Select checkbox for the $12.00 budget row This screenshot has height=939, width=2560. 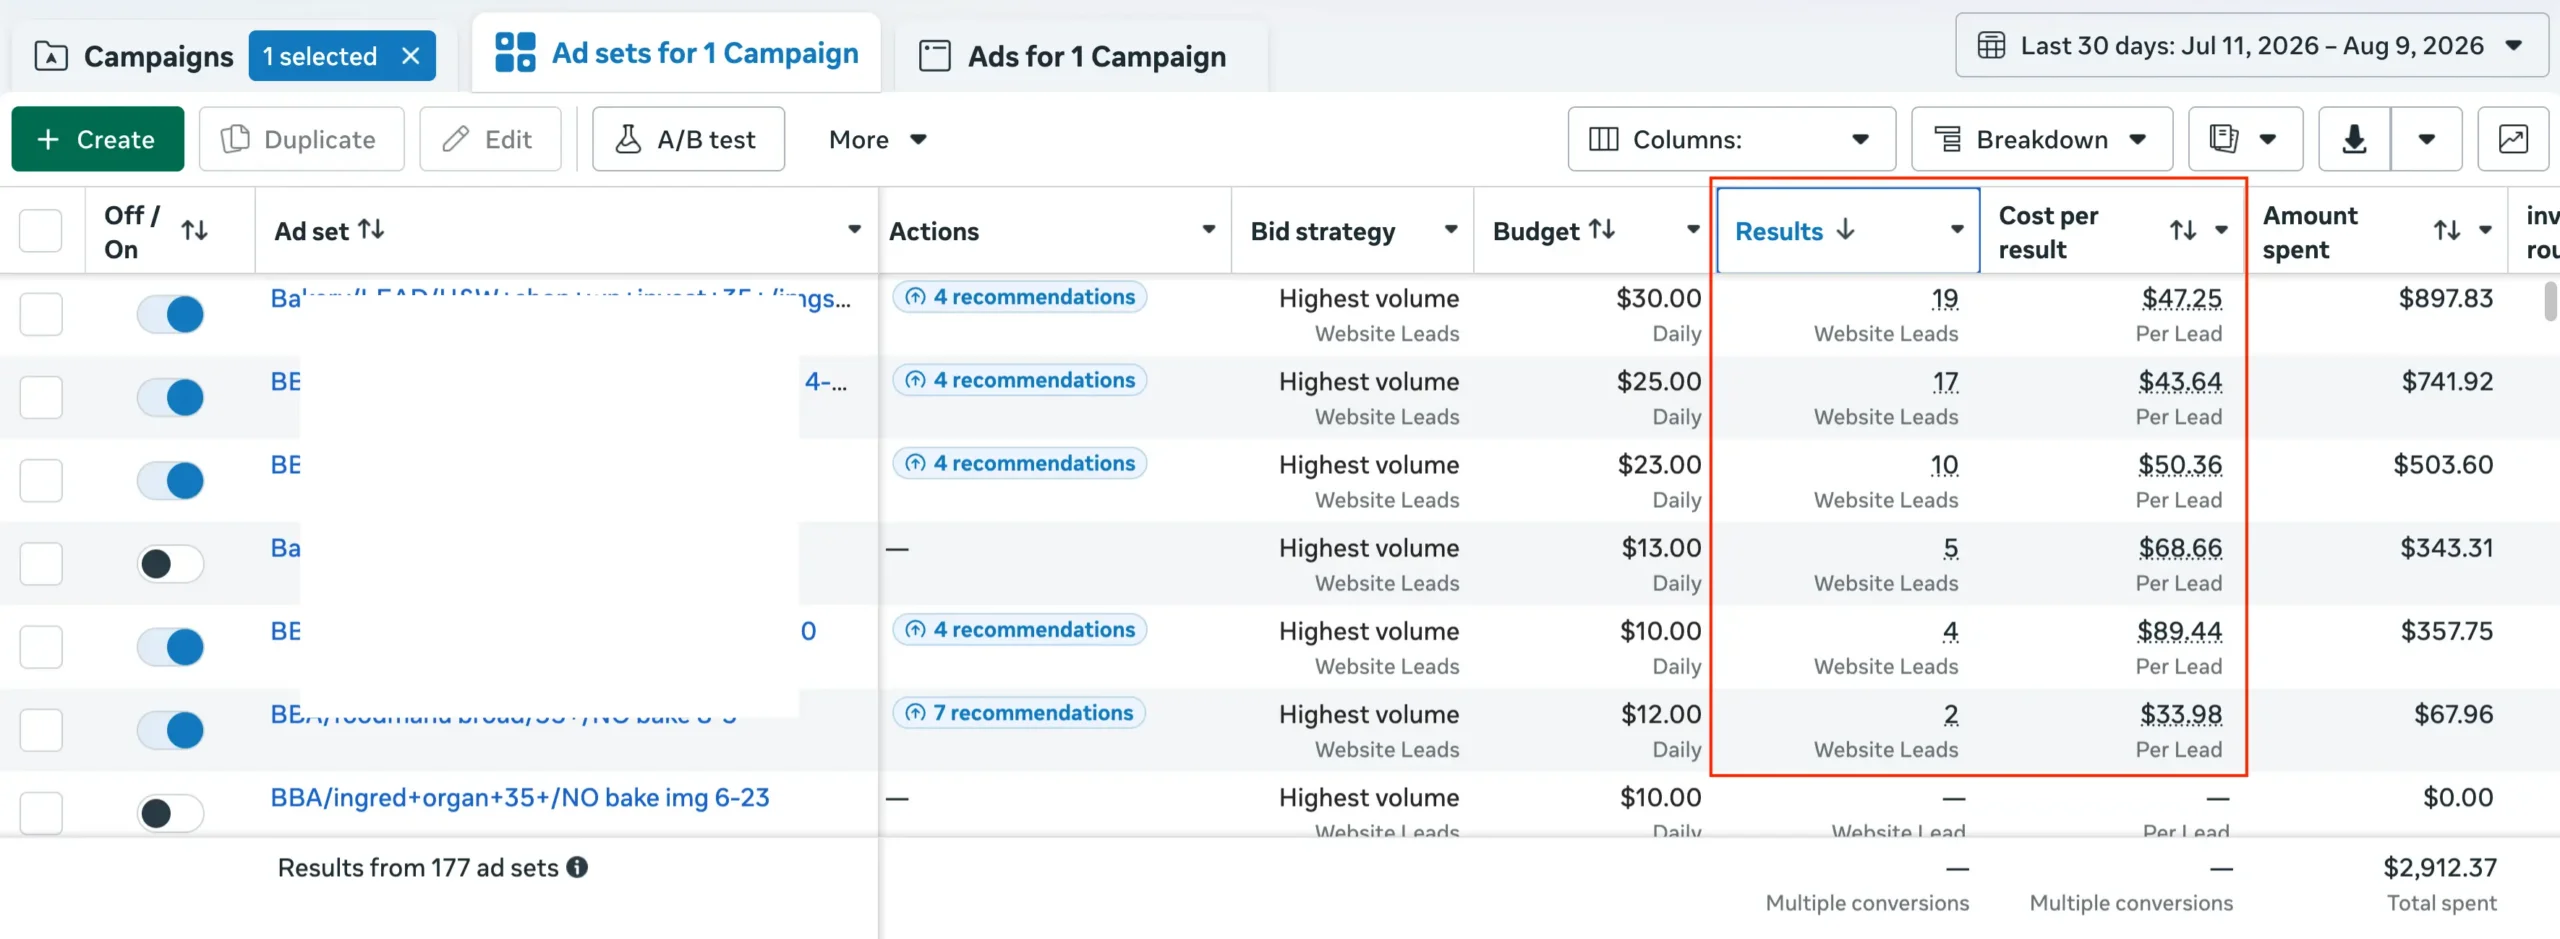coord(41,729)
